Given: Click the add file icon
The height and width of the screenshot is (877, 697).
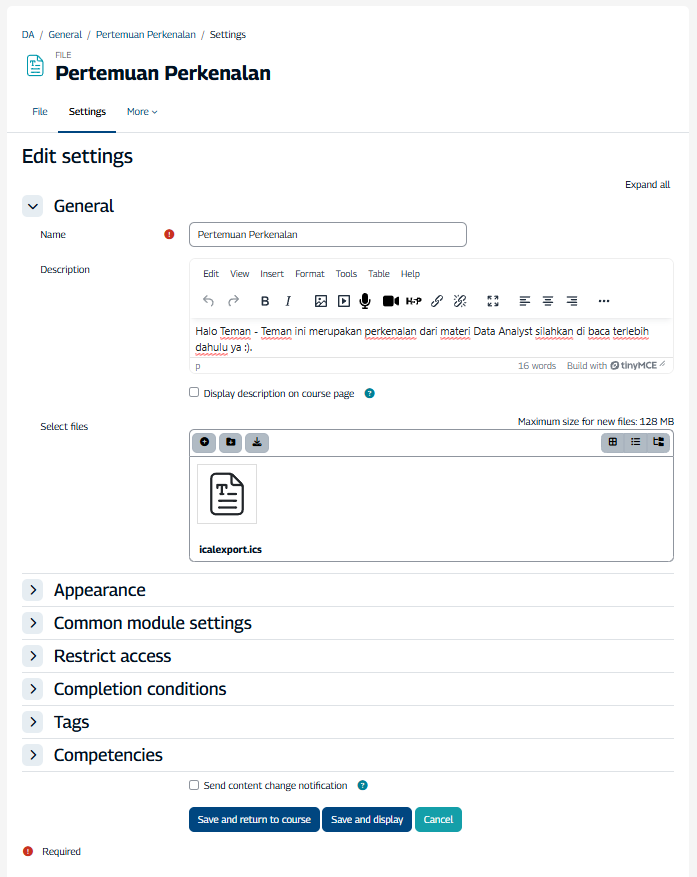Looking at the screenshot, I should 205,441.
